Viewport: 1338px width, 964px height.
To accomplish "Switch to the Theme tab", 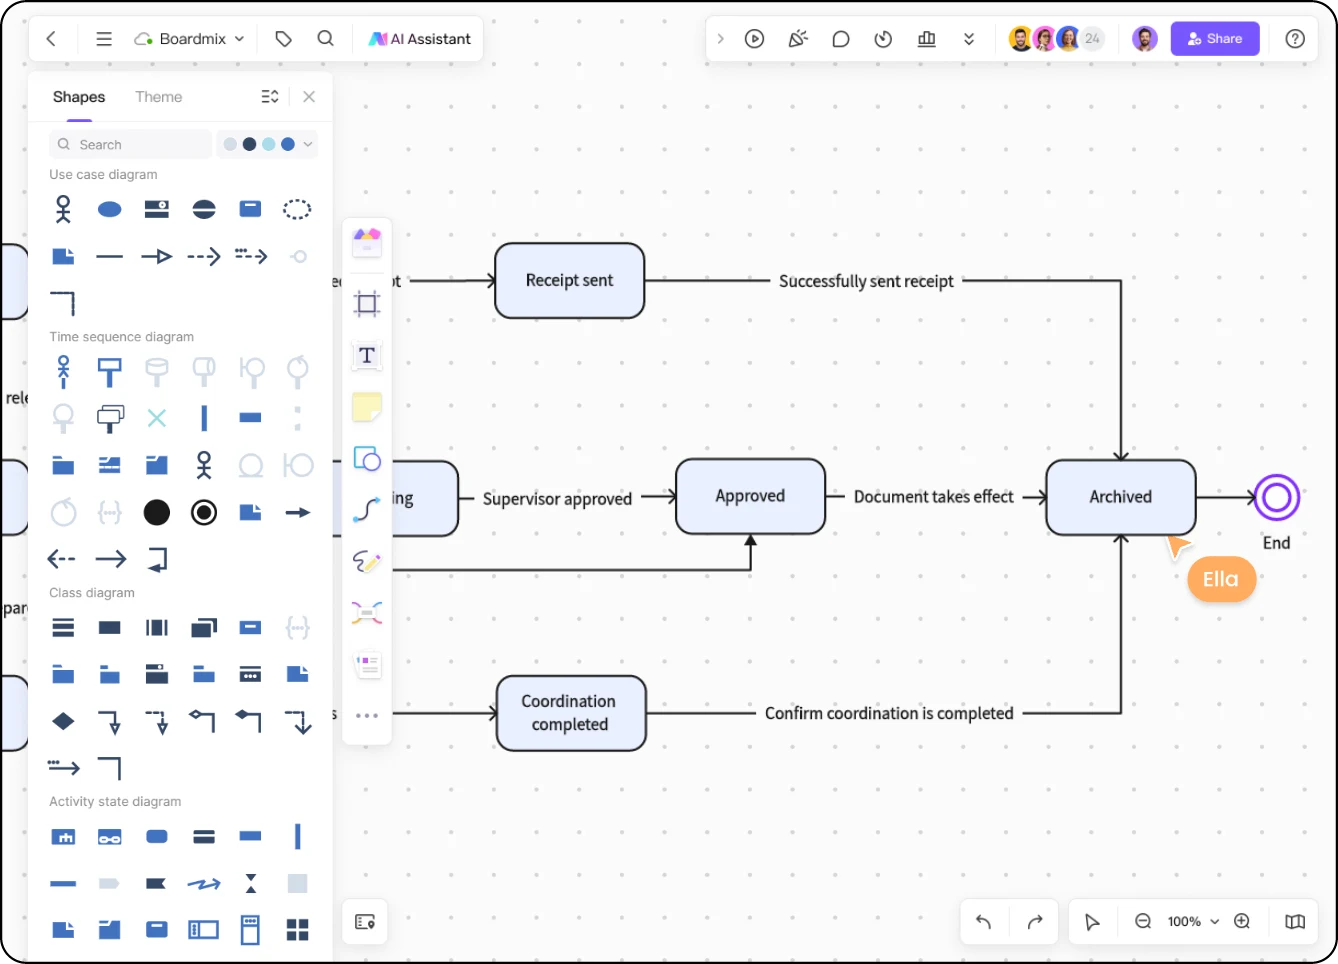I will click(x=159, y=97).
